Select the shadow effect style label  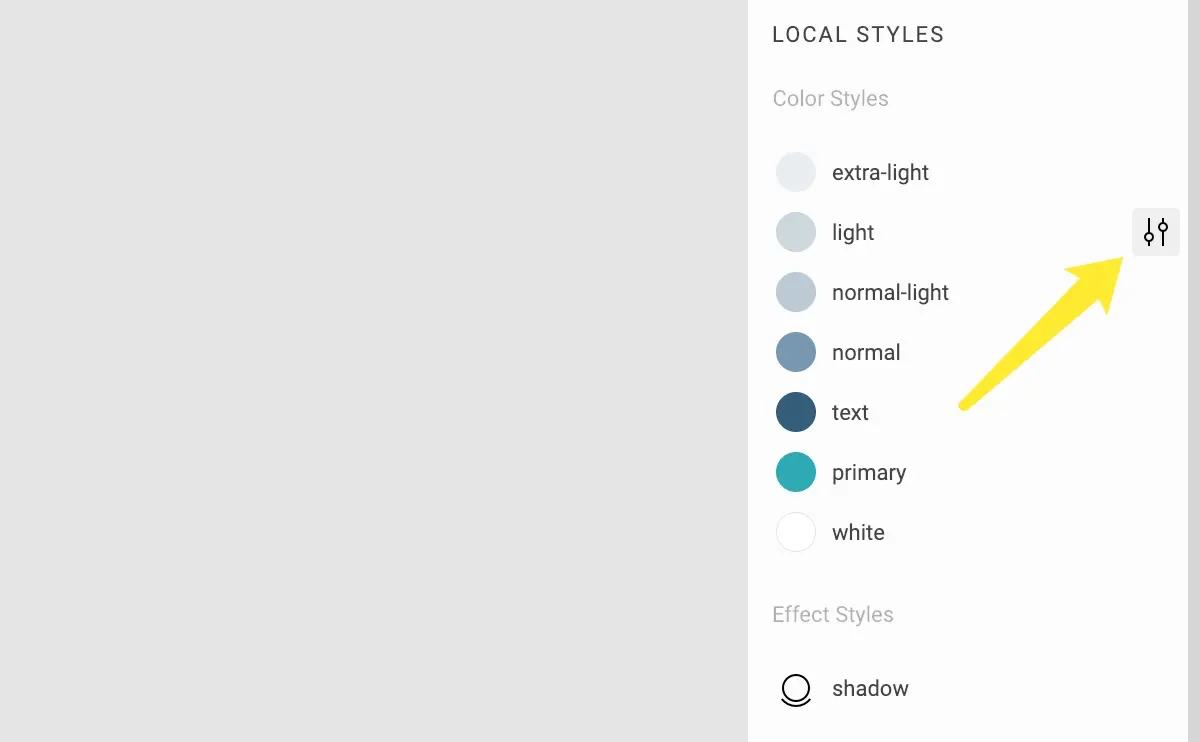coord(870,689)
